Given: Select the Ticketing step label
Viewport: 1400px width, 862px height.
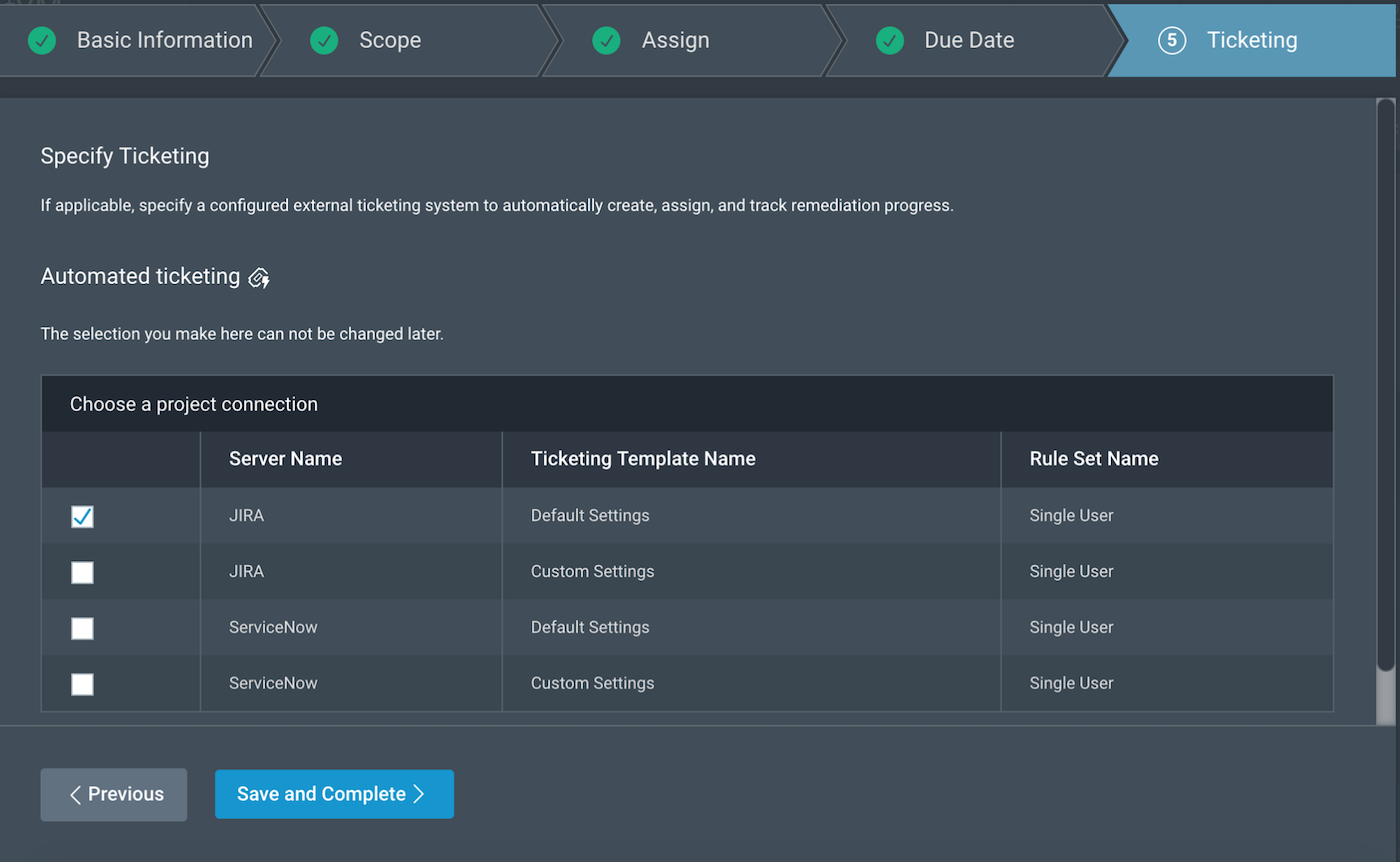Looking at the screenshot, I should 1252,41.
